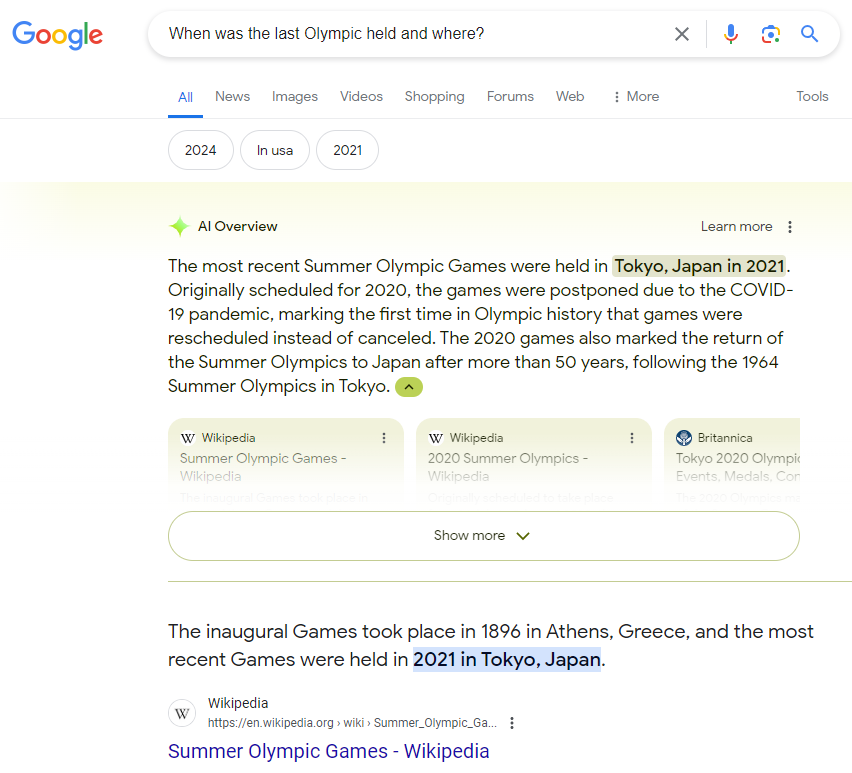Select the All results tab

tap(185, 97)
